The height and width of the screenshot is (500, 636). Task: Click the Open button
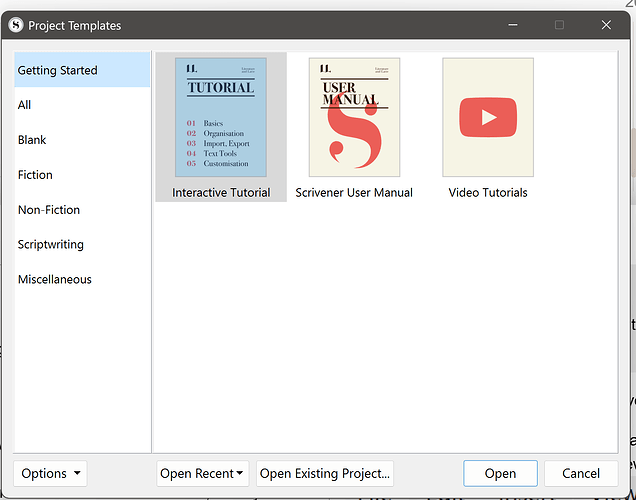pos(500,473)
